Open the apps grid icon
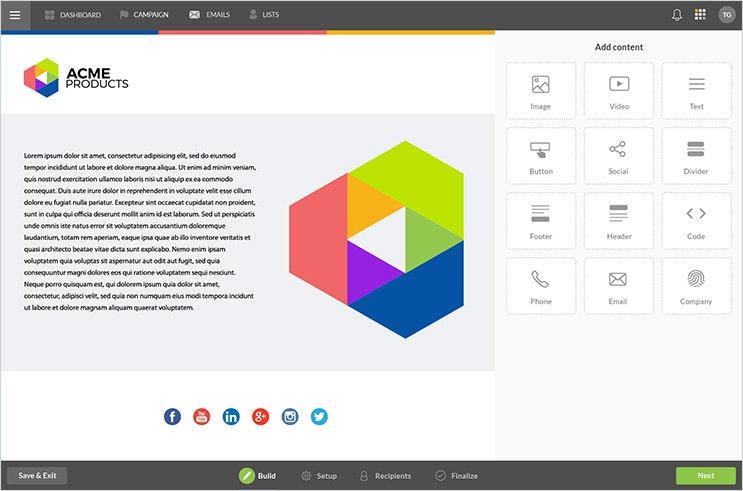743x491 pixels. pos(700,15)
